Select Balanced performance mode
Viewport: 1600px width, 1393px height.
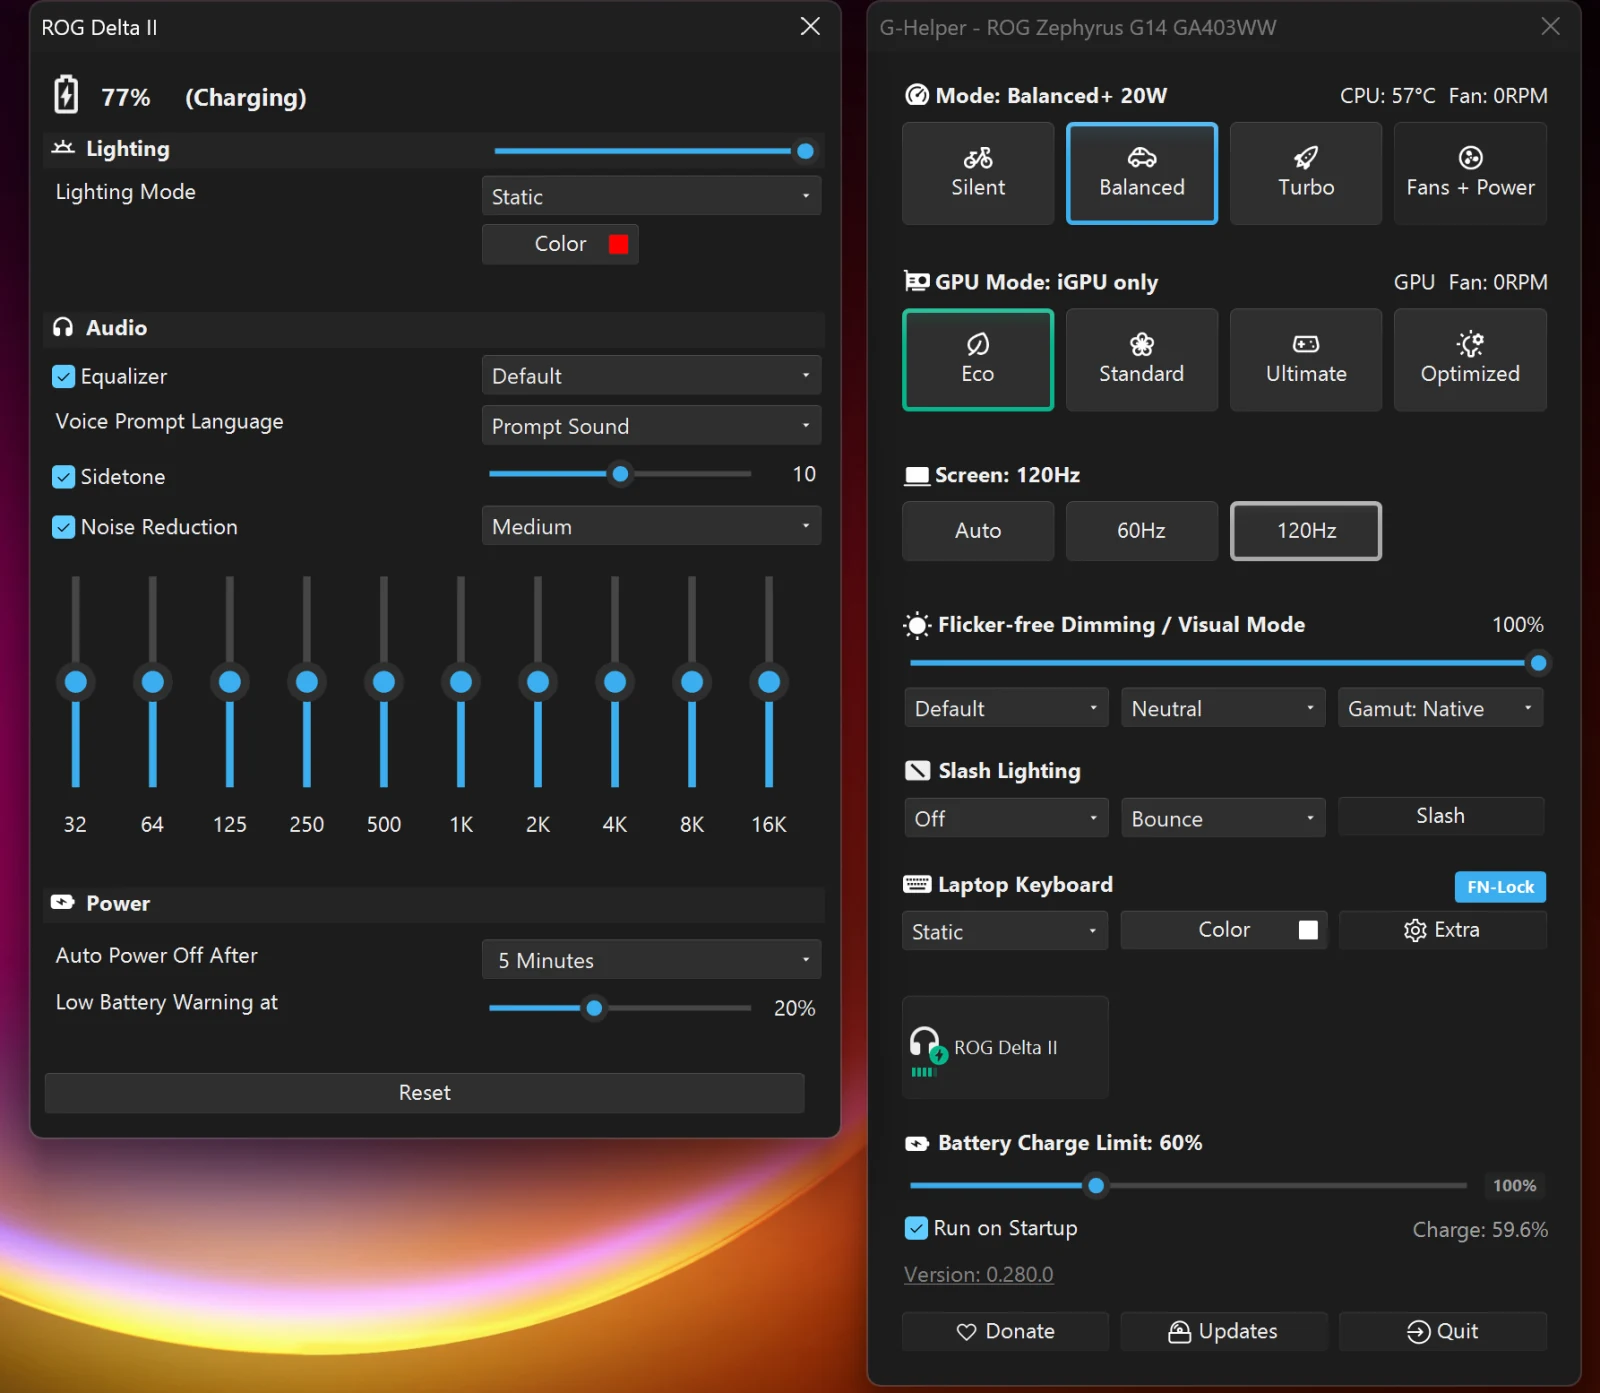[1142, 173]
